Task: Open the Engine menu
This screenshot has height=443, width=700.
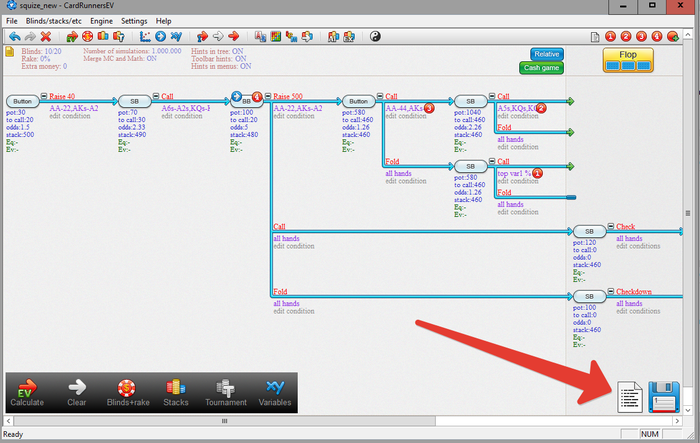Action: pyautogui.click(x=101, y=21)
